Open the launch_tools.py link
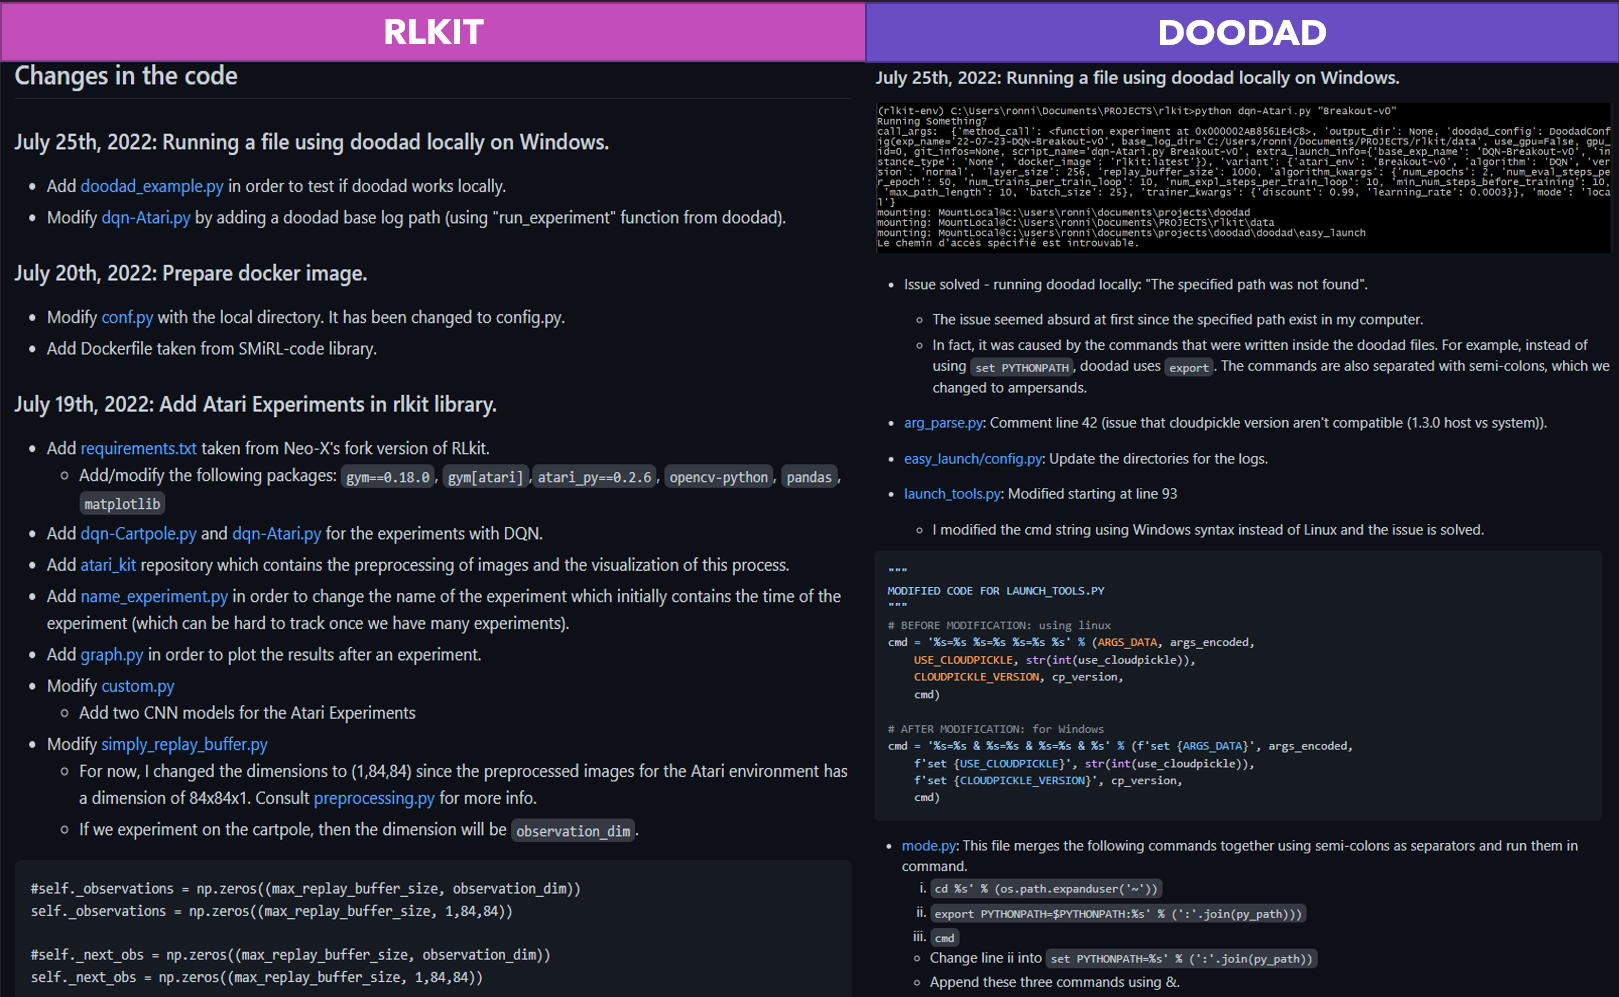This screenshot has width=1619, height=997. (x=951, y=494)
